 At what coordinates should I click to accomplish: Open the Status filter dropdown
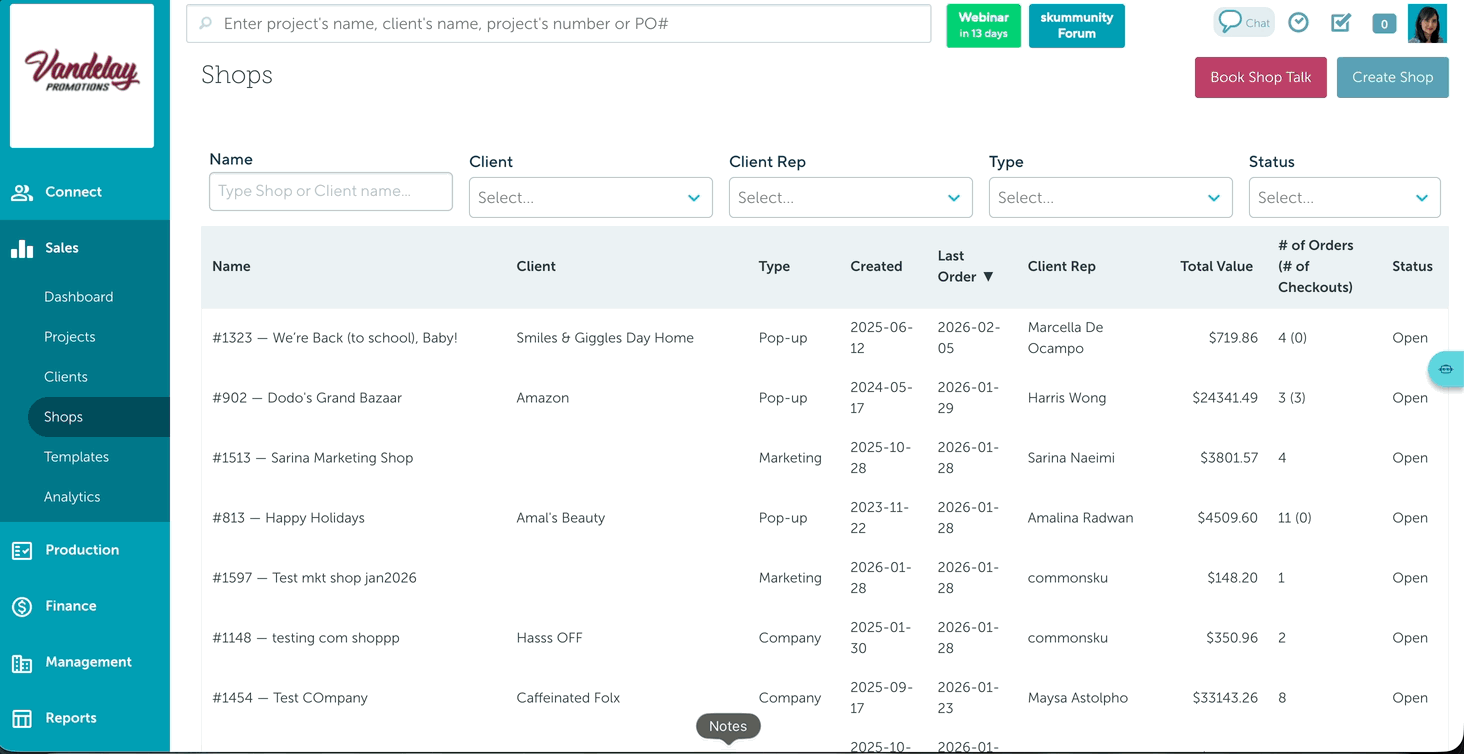[x=1344, y=198]
